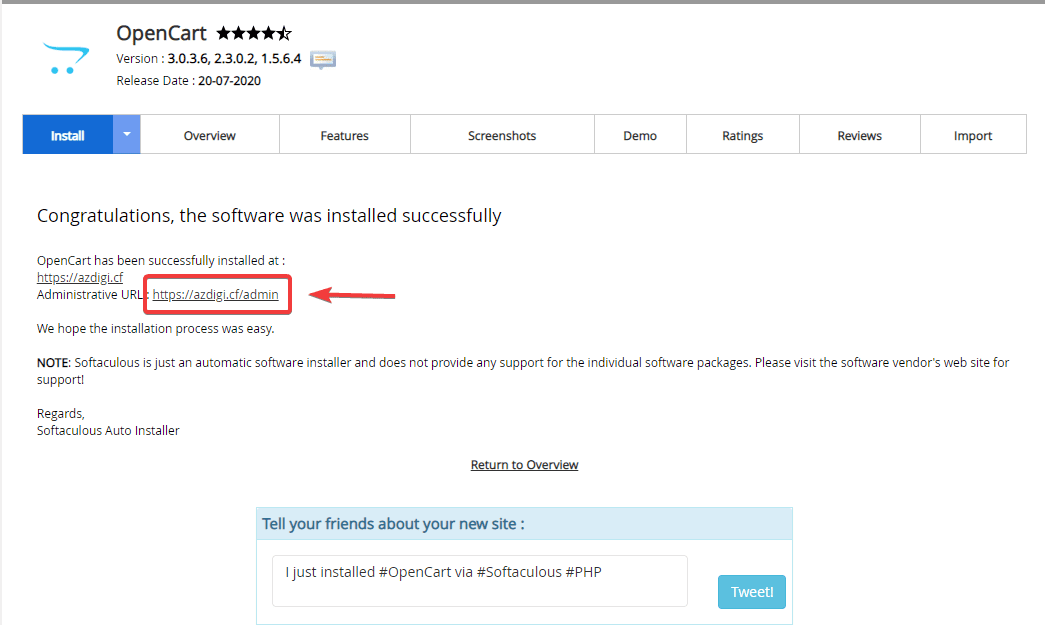Click the Congratulations success message heading
The height and width of the screenshot is (625, 1045).
269,215
